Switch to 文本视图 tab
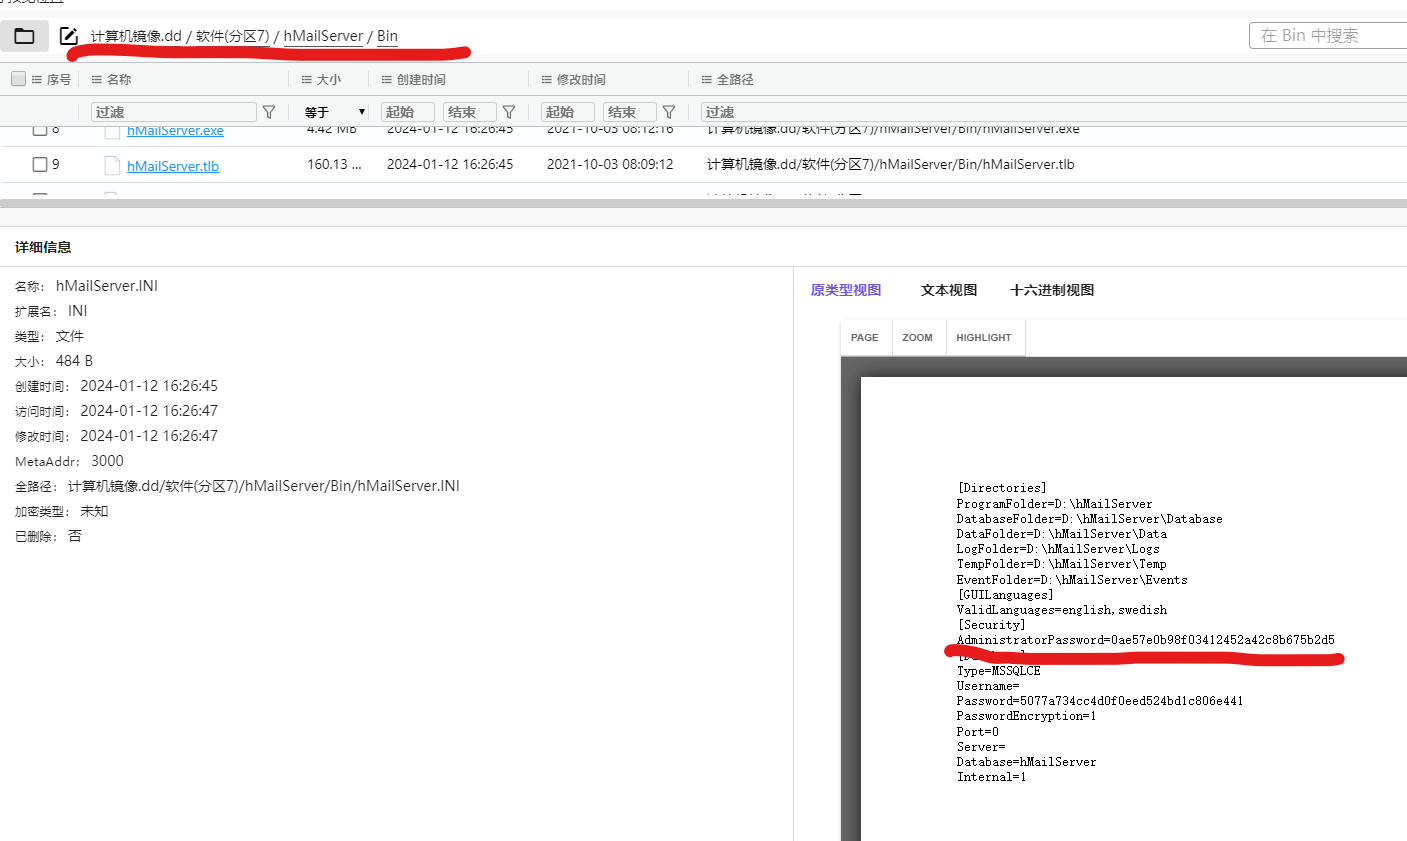The width and height of the screenshot is (1407, 841). [949, 290]
